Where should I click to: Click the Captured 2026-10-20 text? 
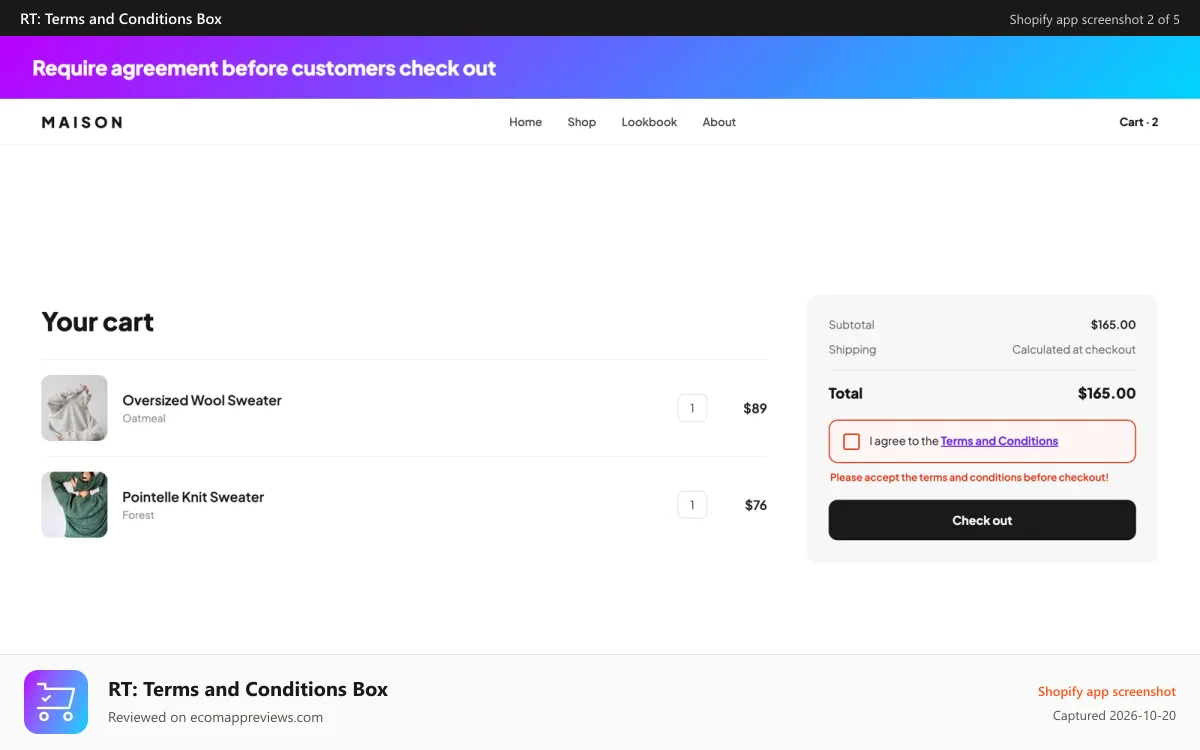[1114, 716]
